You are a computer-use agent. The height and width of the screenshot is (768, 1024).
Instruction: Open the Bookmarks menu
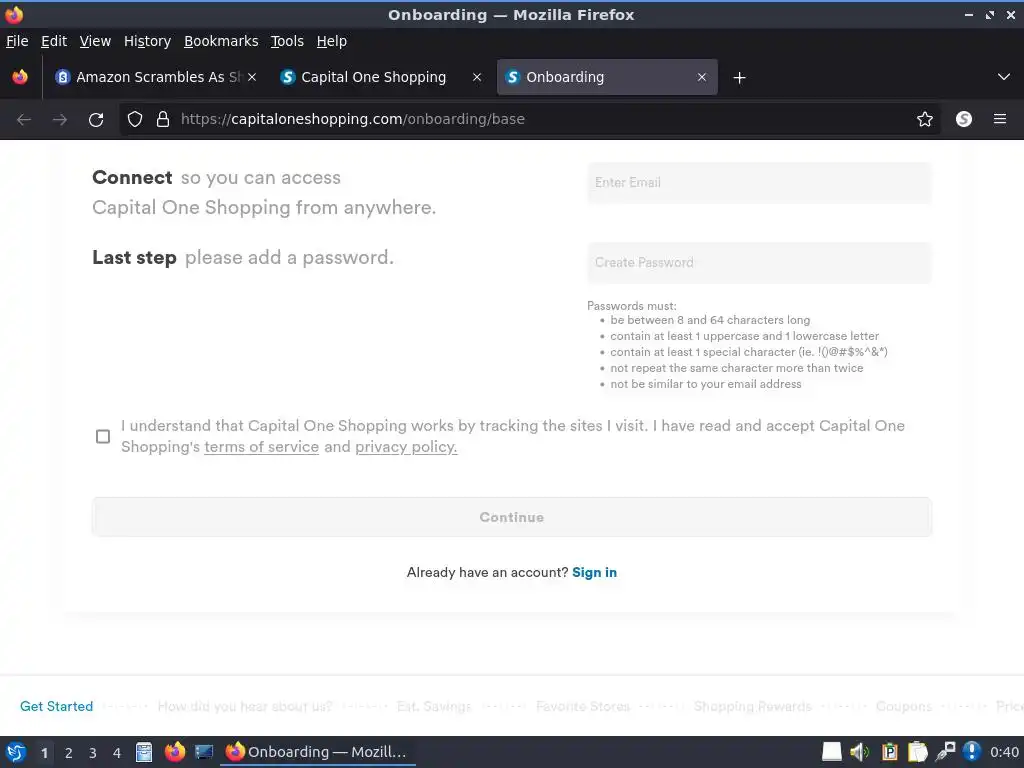(x=221, y=41)
